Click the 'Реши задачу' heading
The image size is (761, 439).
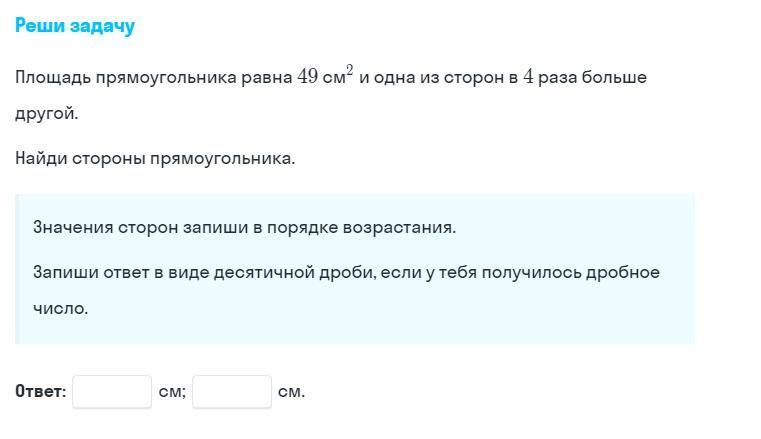(x=75, y=26)
